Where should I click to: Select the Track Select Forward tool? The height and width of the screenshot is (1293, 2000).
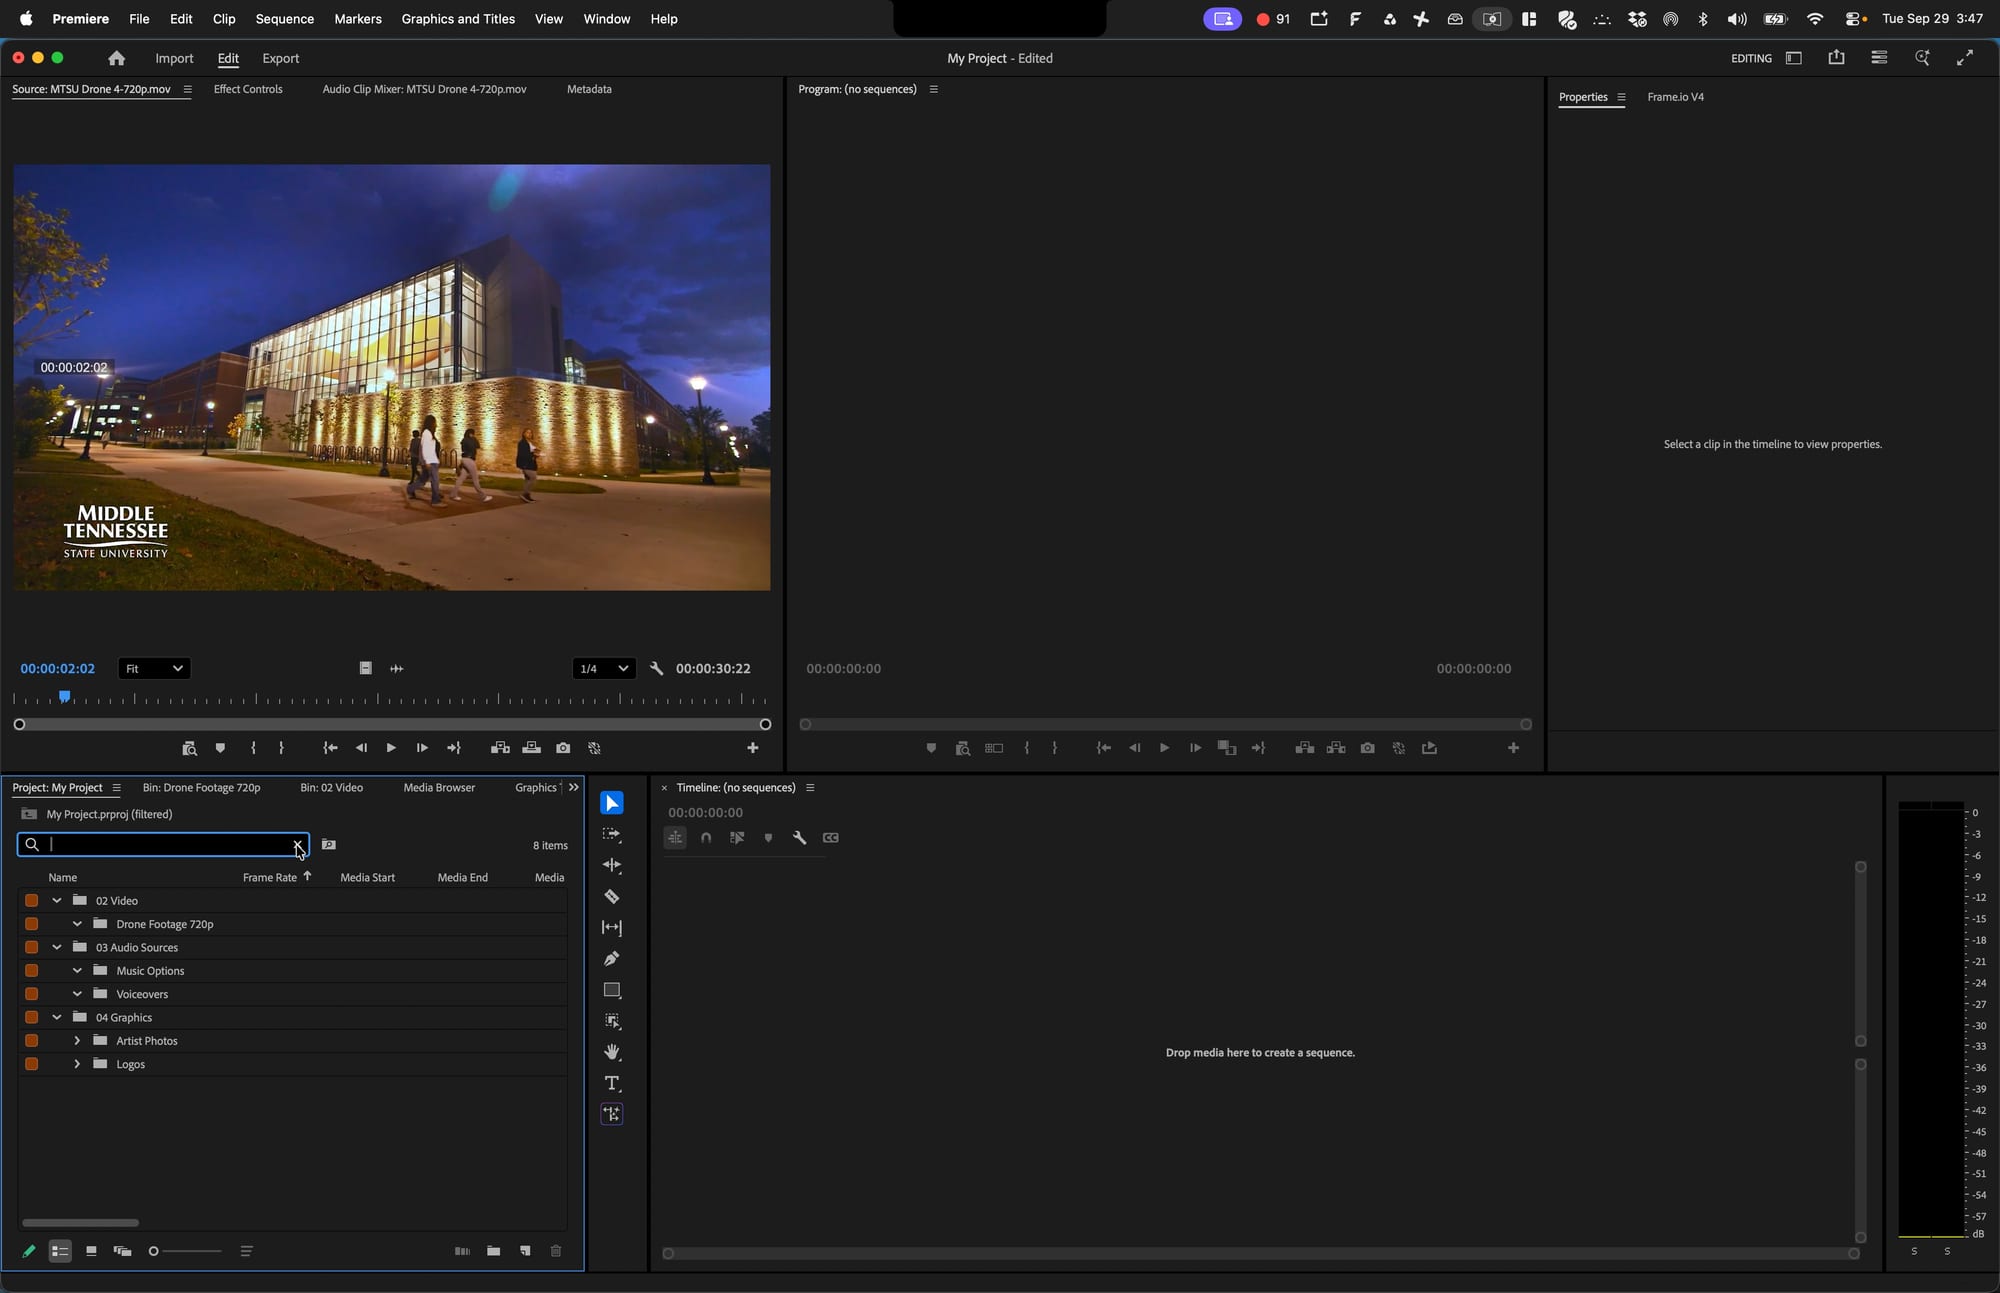point(612,834)
